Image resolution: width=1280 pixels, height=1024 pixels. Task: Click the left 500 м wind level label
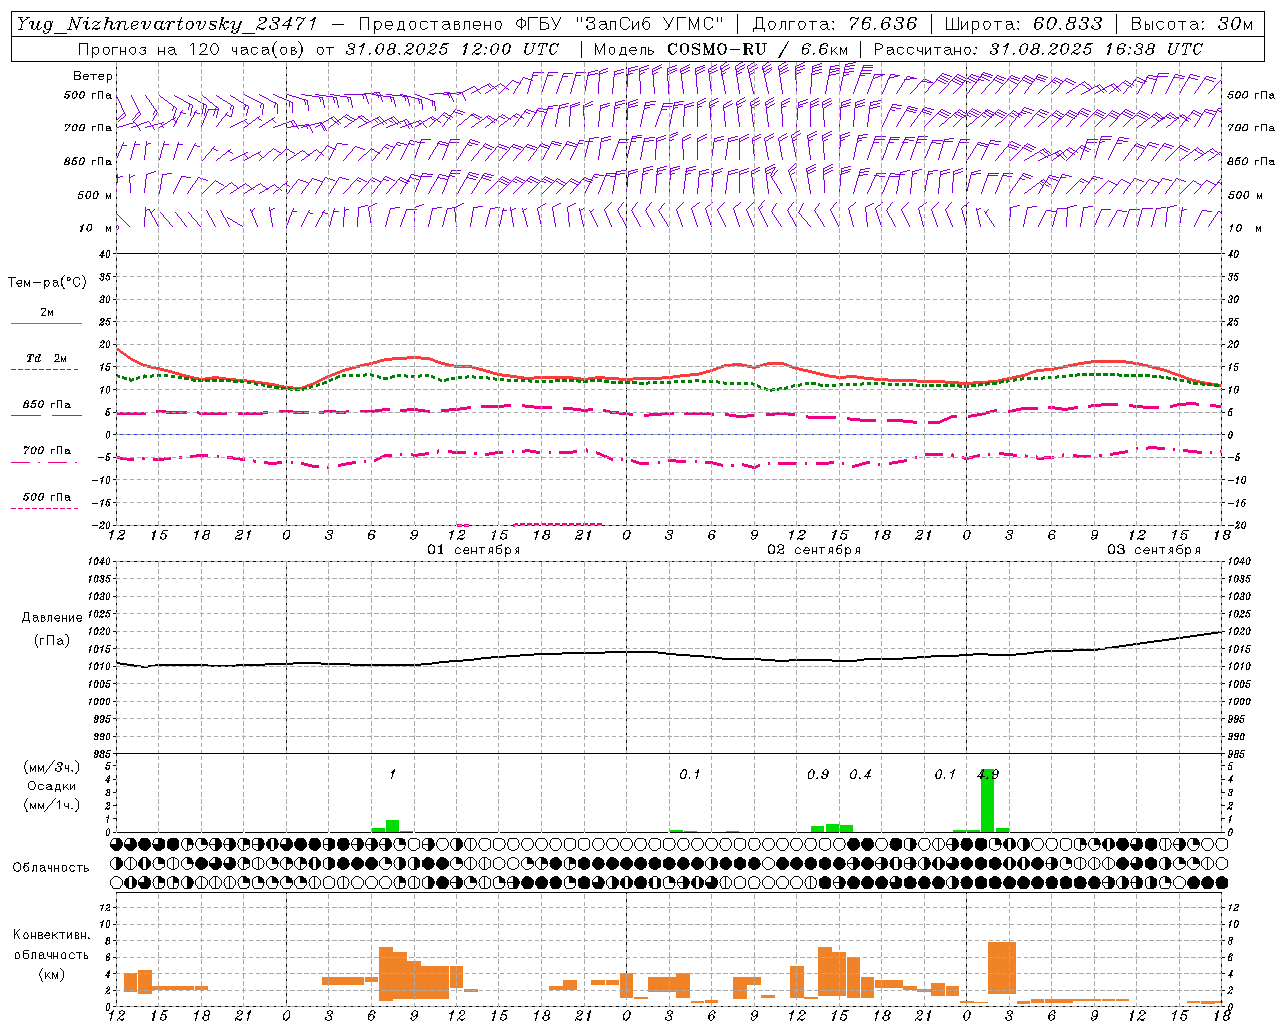(x=95, y=195)
